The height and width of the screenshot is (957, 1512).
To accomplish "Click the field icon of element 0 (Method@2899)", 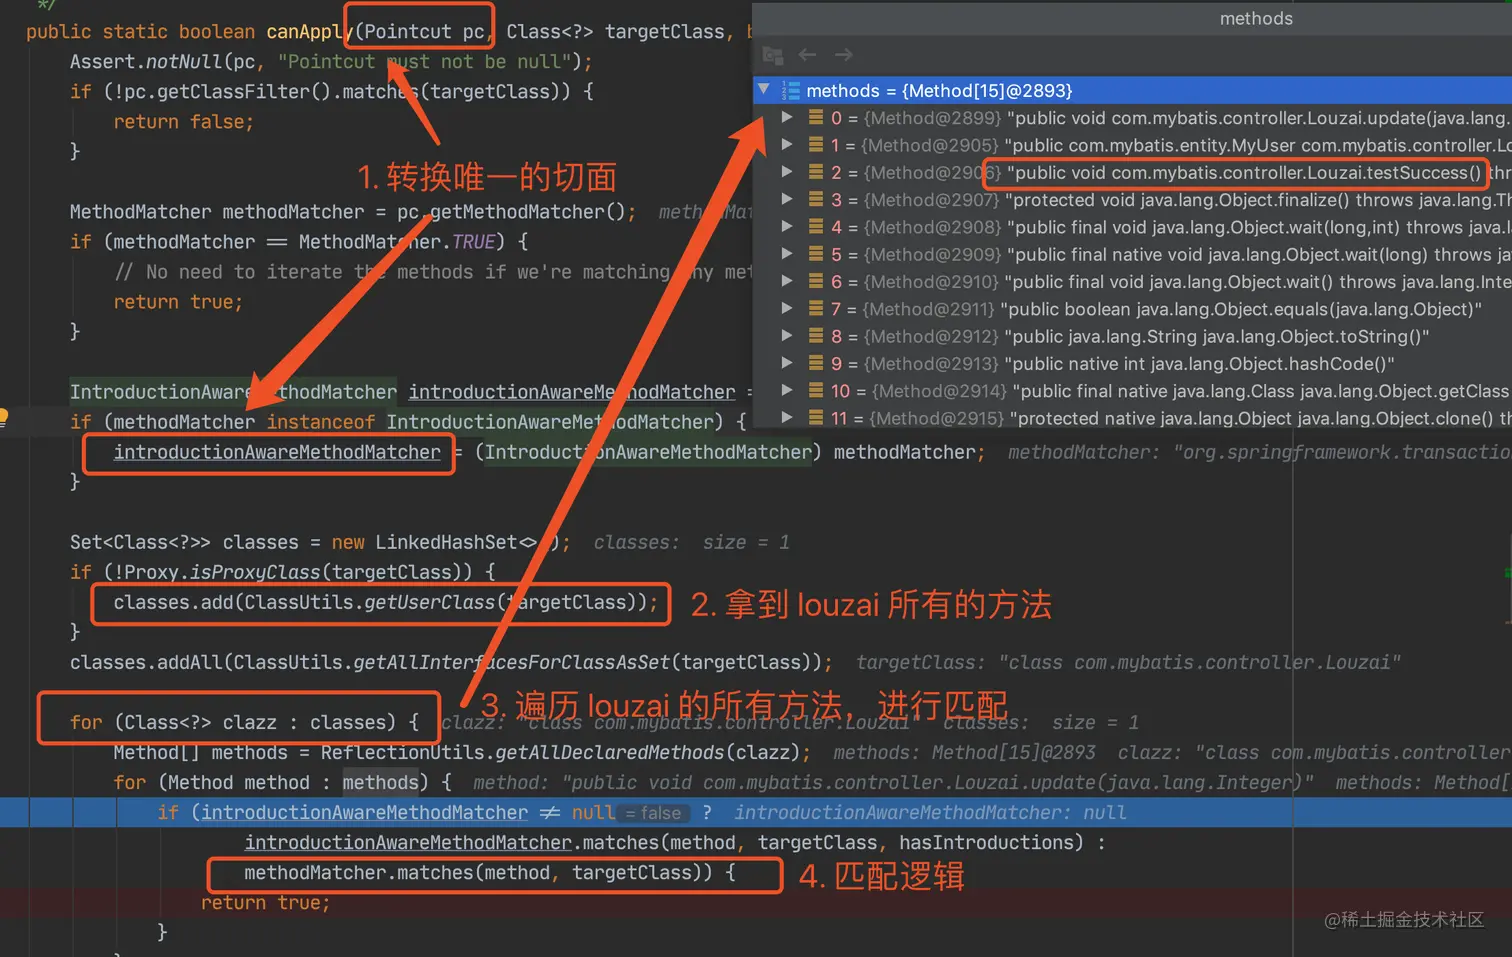I will click(816, 117).
